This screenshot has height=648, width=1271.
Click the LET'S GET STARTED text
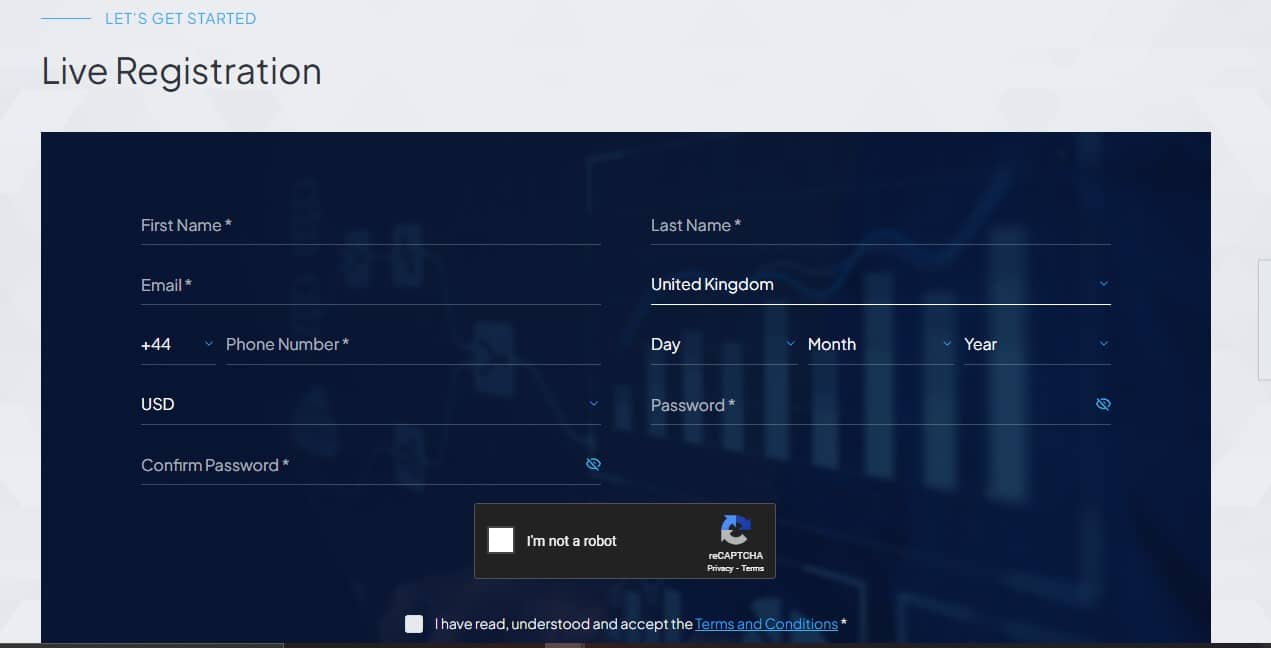(x=180, y=19)
